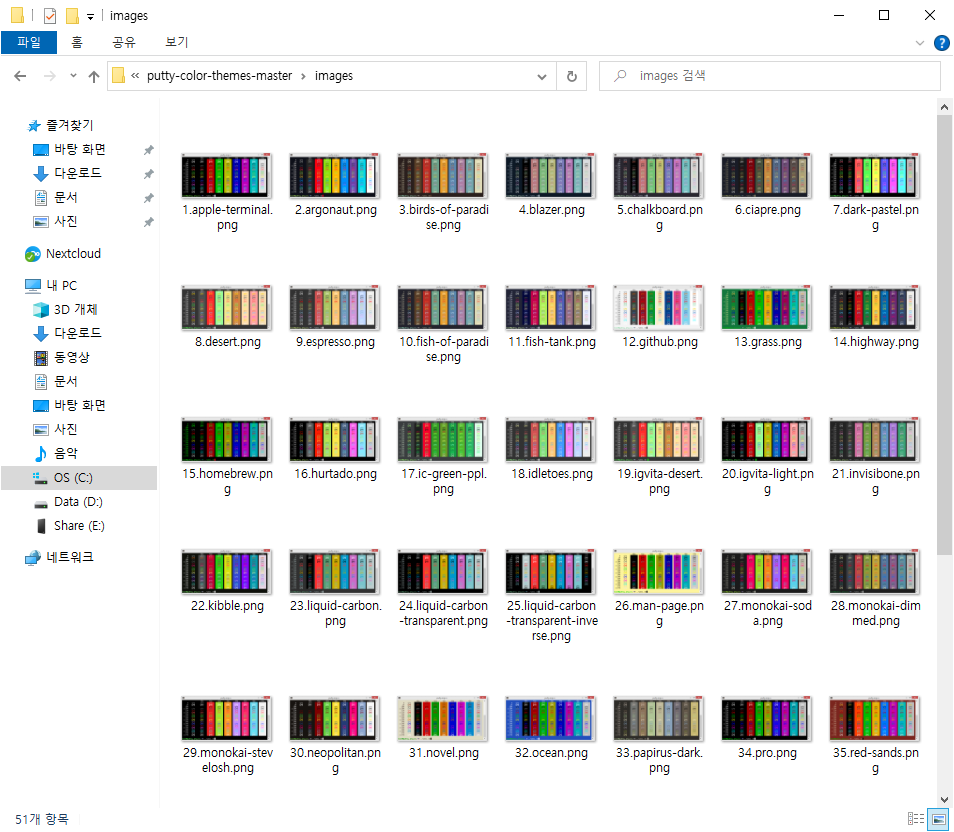Image resolution: width=954 pixels, height=832 pixels.
Task: Select 7.dark-pastel.png thumbnail
Action: click(x=874, y=175)
